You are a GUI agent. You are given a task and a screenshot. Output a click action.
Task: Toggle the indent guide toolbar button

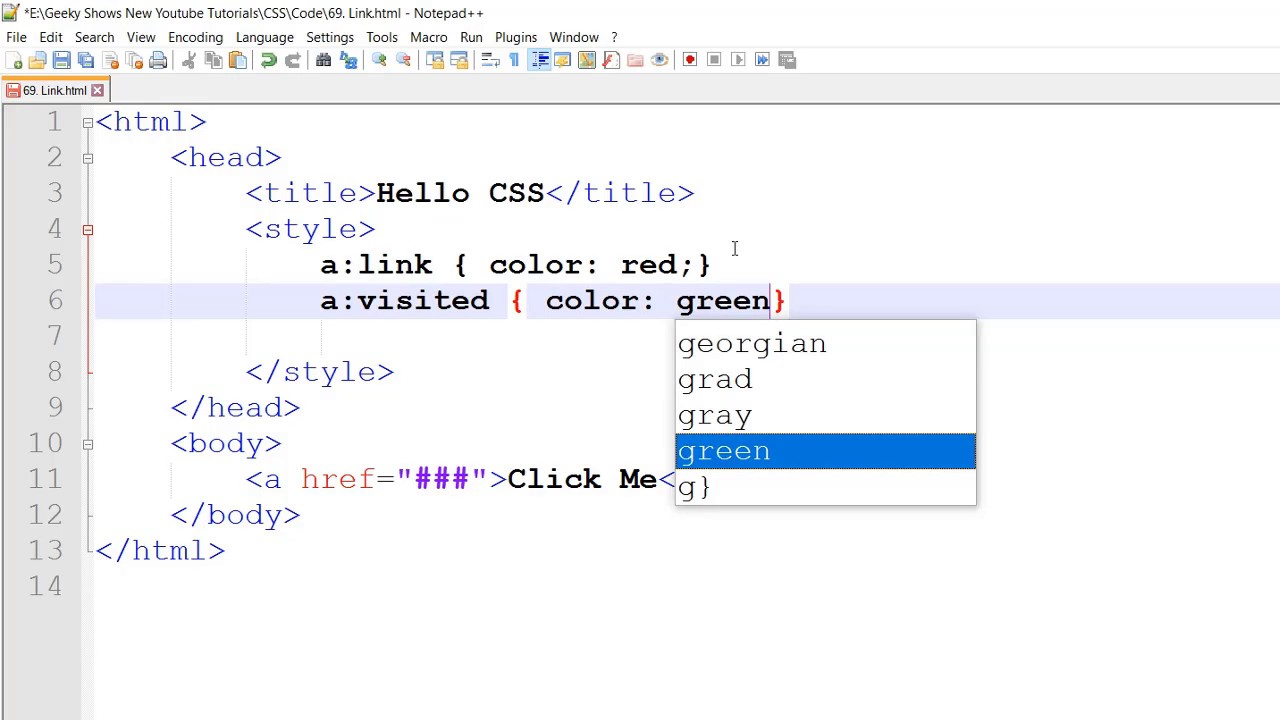click(x=539, y=61)
